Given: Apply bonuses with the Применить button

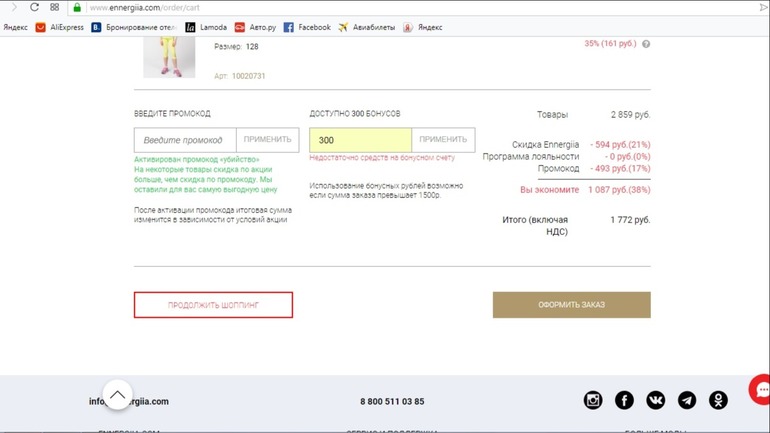Looking at the screenshot, I should click(x=443, y=140).
